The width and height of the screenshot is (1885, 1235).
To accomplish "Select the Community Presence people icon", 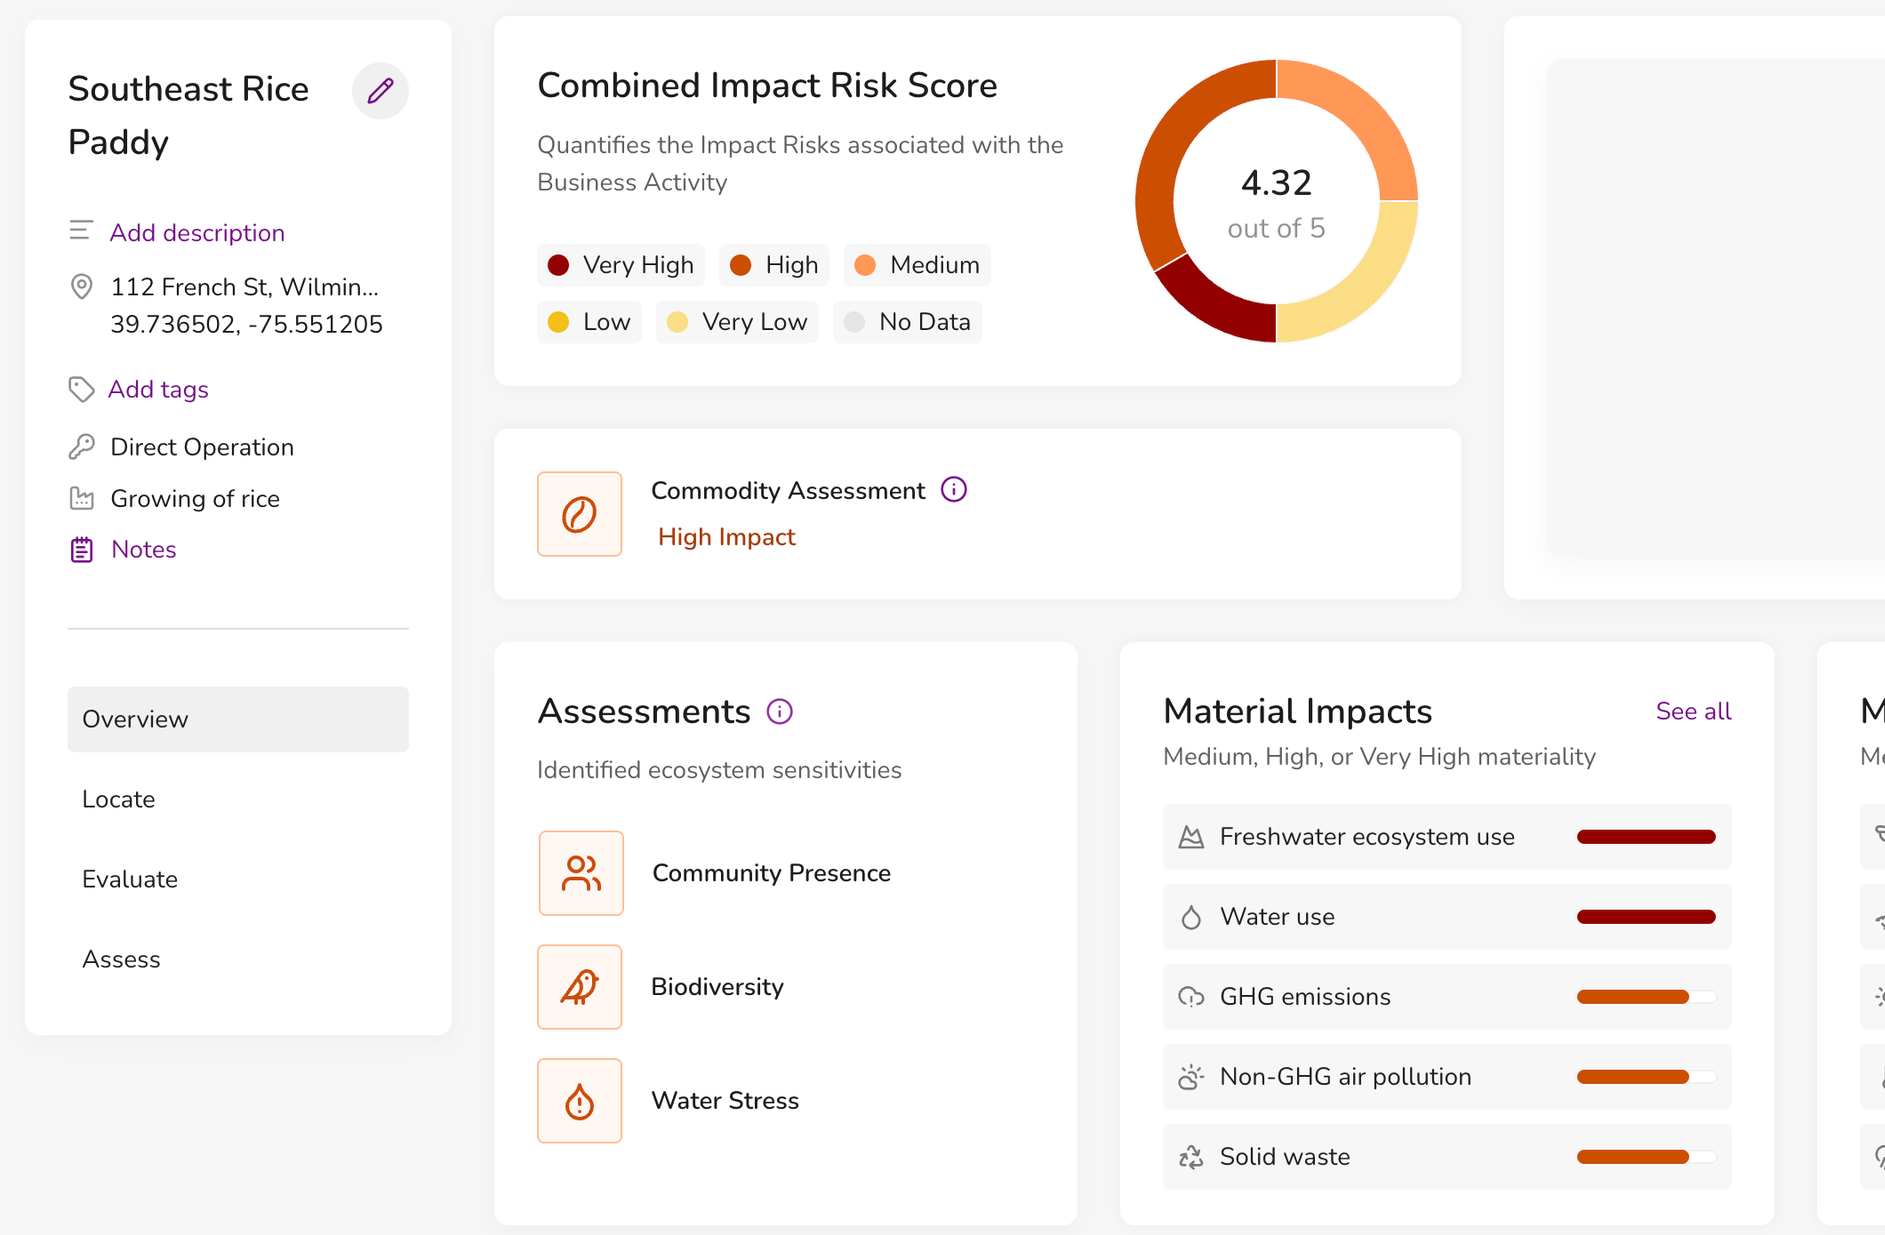I will (x=581, y=873).
